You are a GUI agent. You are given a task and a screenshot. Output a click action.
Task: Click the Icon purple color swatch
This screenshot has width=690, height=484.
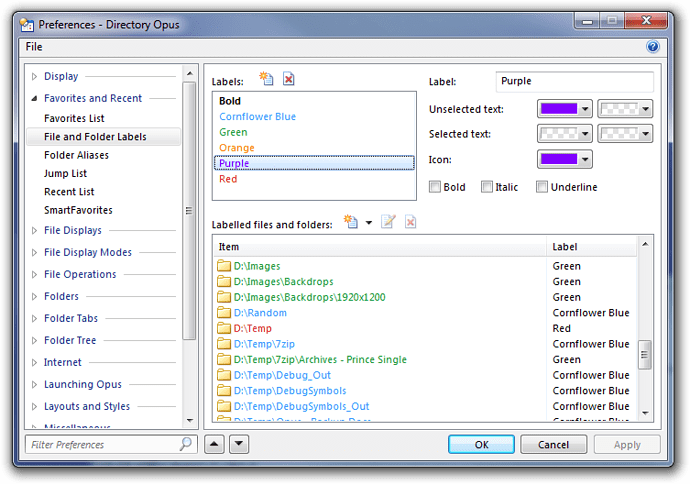tap(559, 159)
